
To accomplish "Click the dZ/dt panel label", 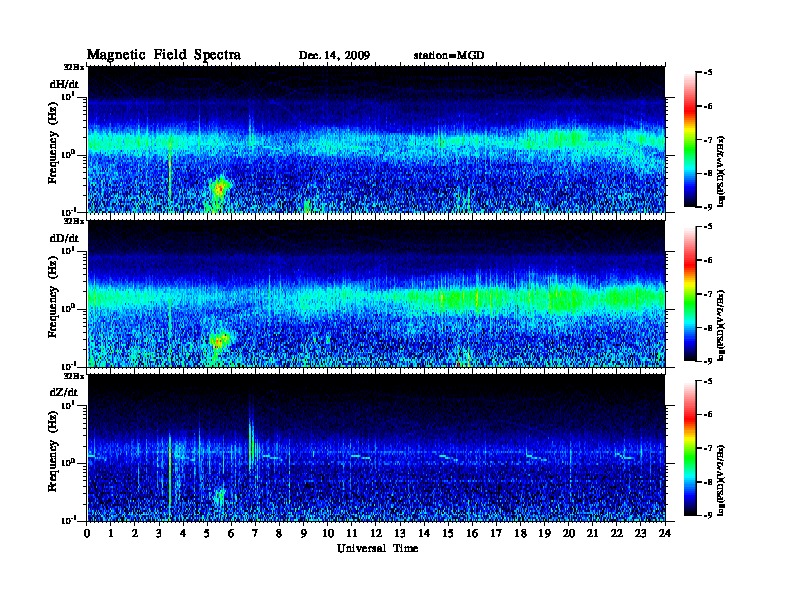I will point(64,392).
